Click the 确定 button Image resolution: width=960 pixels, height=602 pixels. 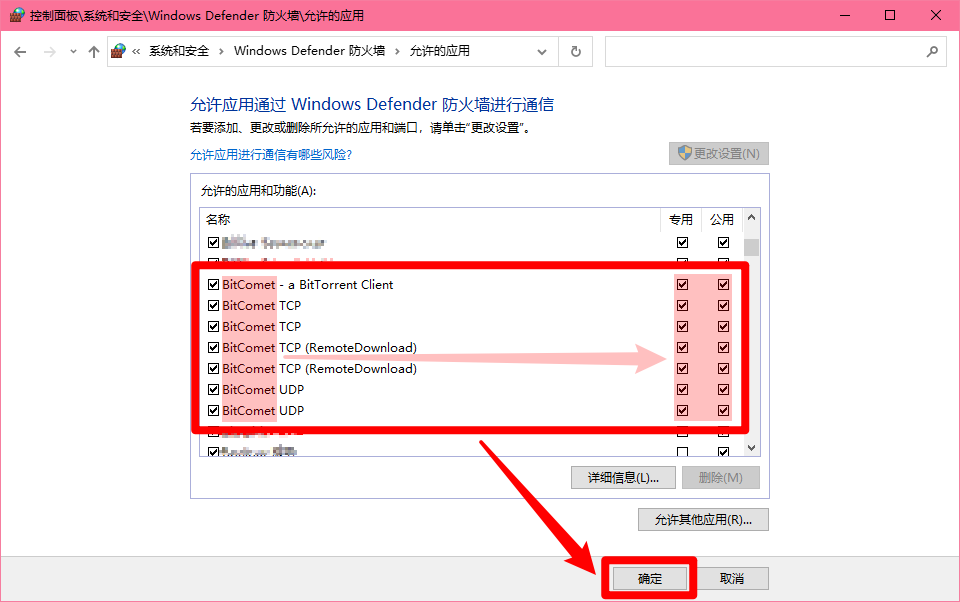coord(650,579)
